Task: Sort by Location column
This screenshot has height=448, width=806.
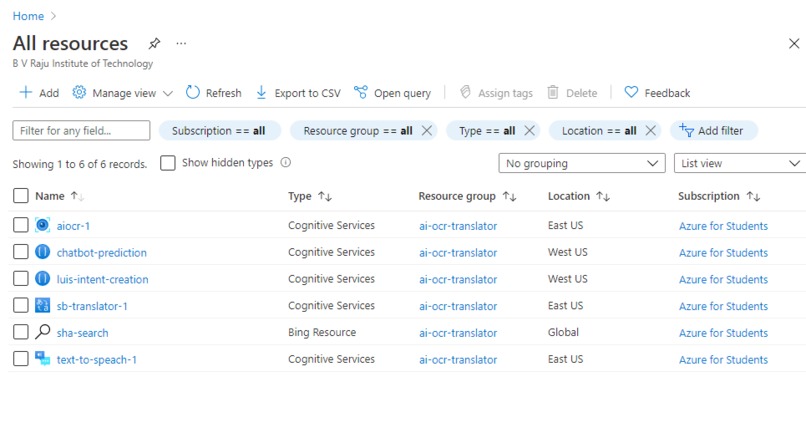Action: tap(579, 196)
